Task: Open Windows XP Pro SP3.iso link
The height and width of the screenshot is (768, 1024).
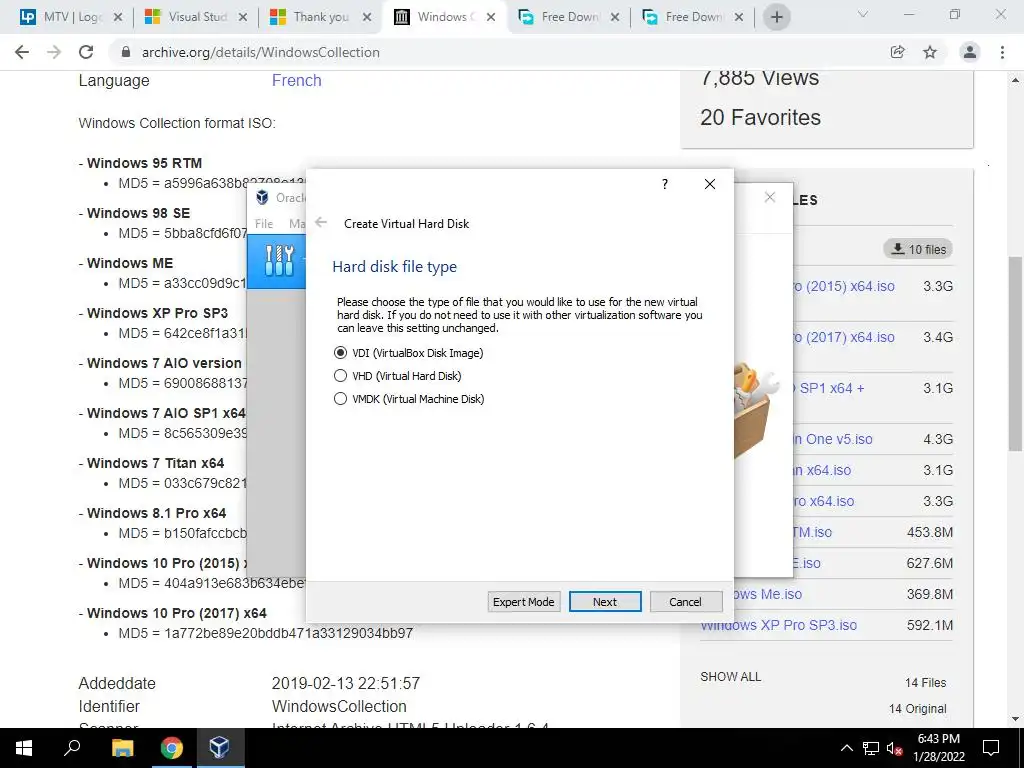Action: (x=778, y=625)
